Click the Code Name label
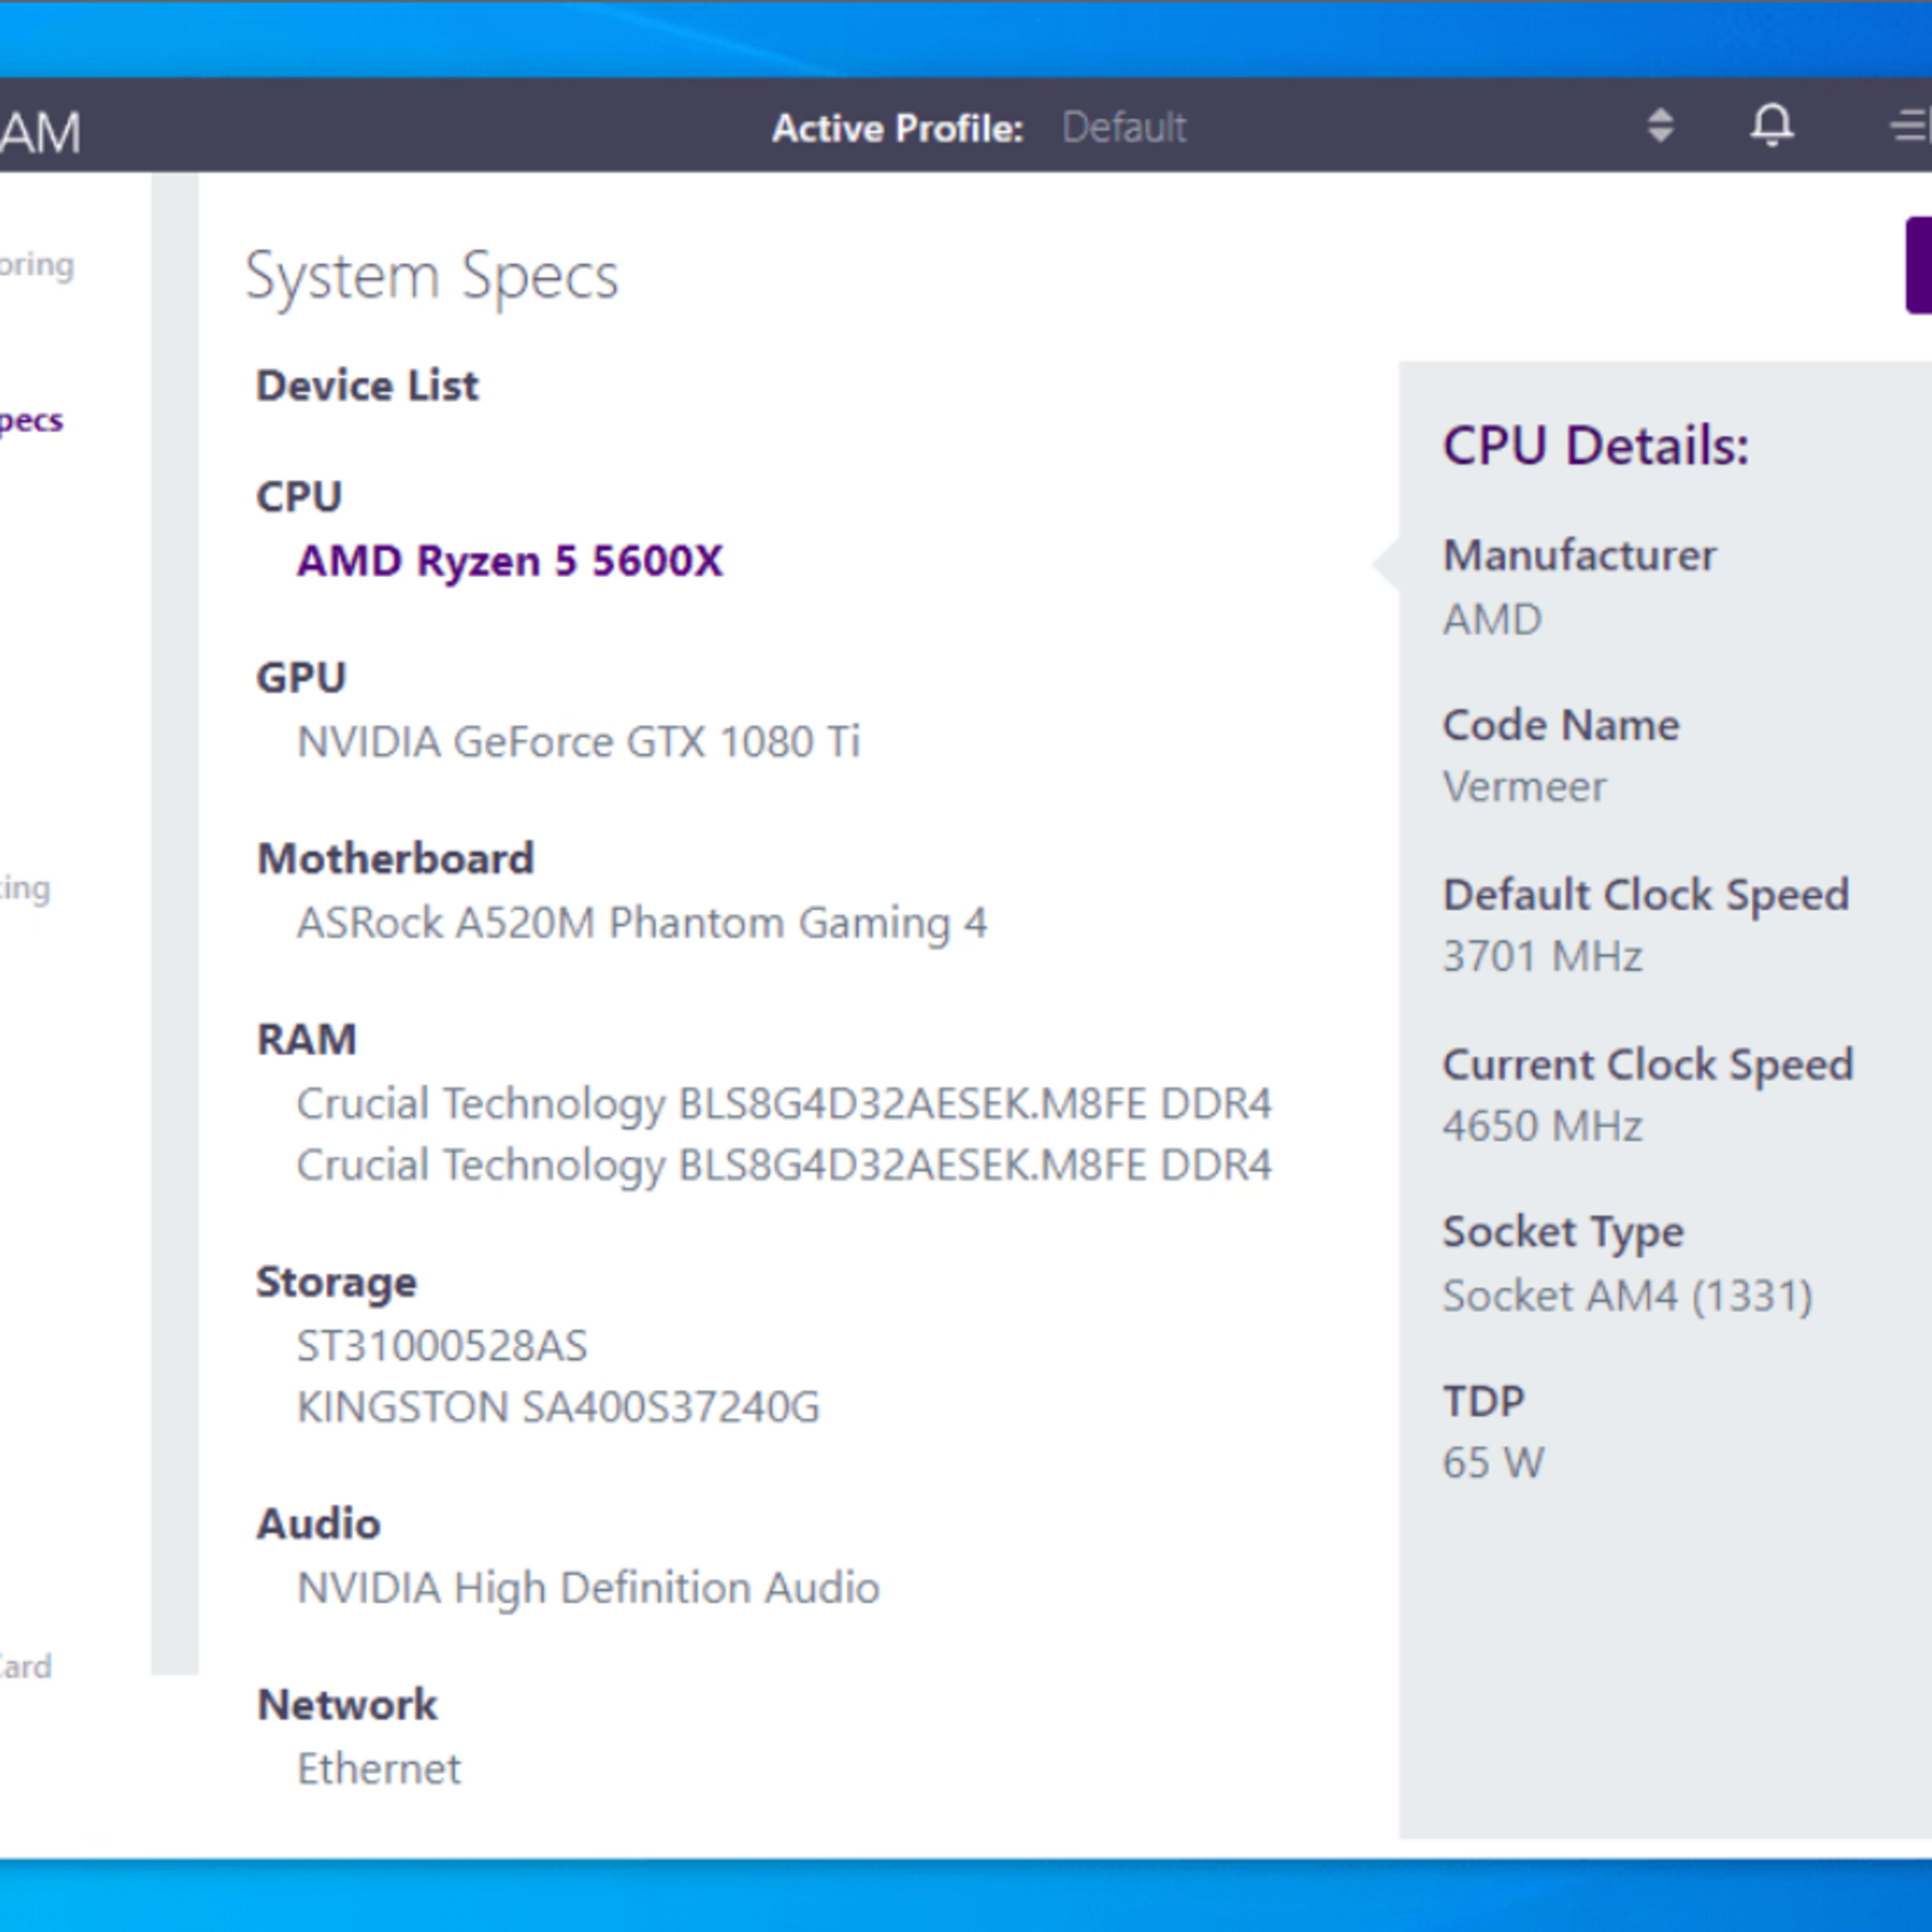Viewport: 1932px width, 1932px height. point(1561,726)
